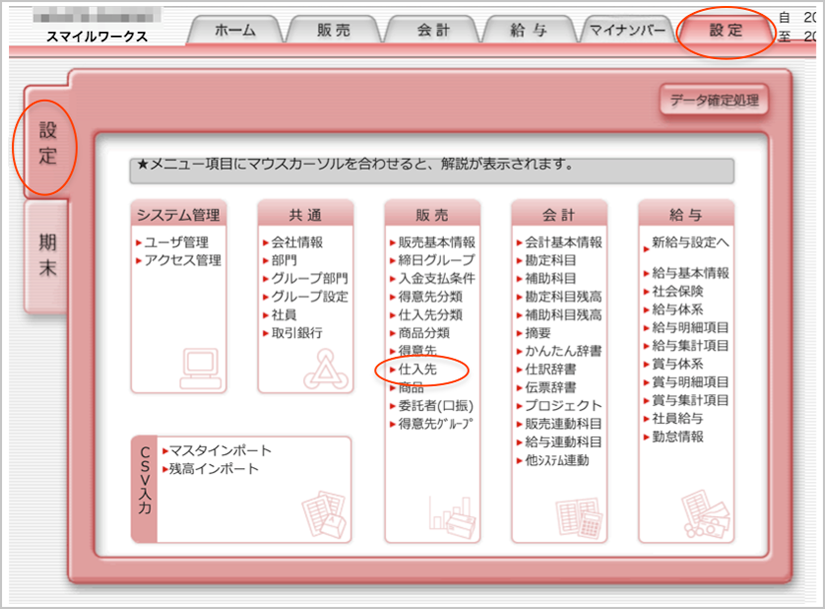This screenshot has height=609, width=825.
Task: Select the マイナンバー tab
Action: pyautogui.click(x=627, y=31)
